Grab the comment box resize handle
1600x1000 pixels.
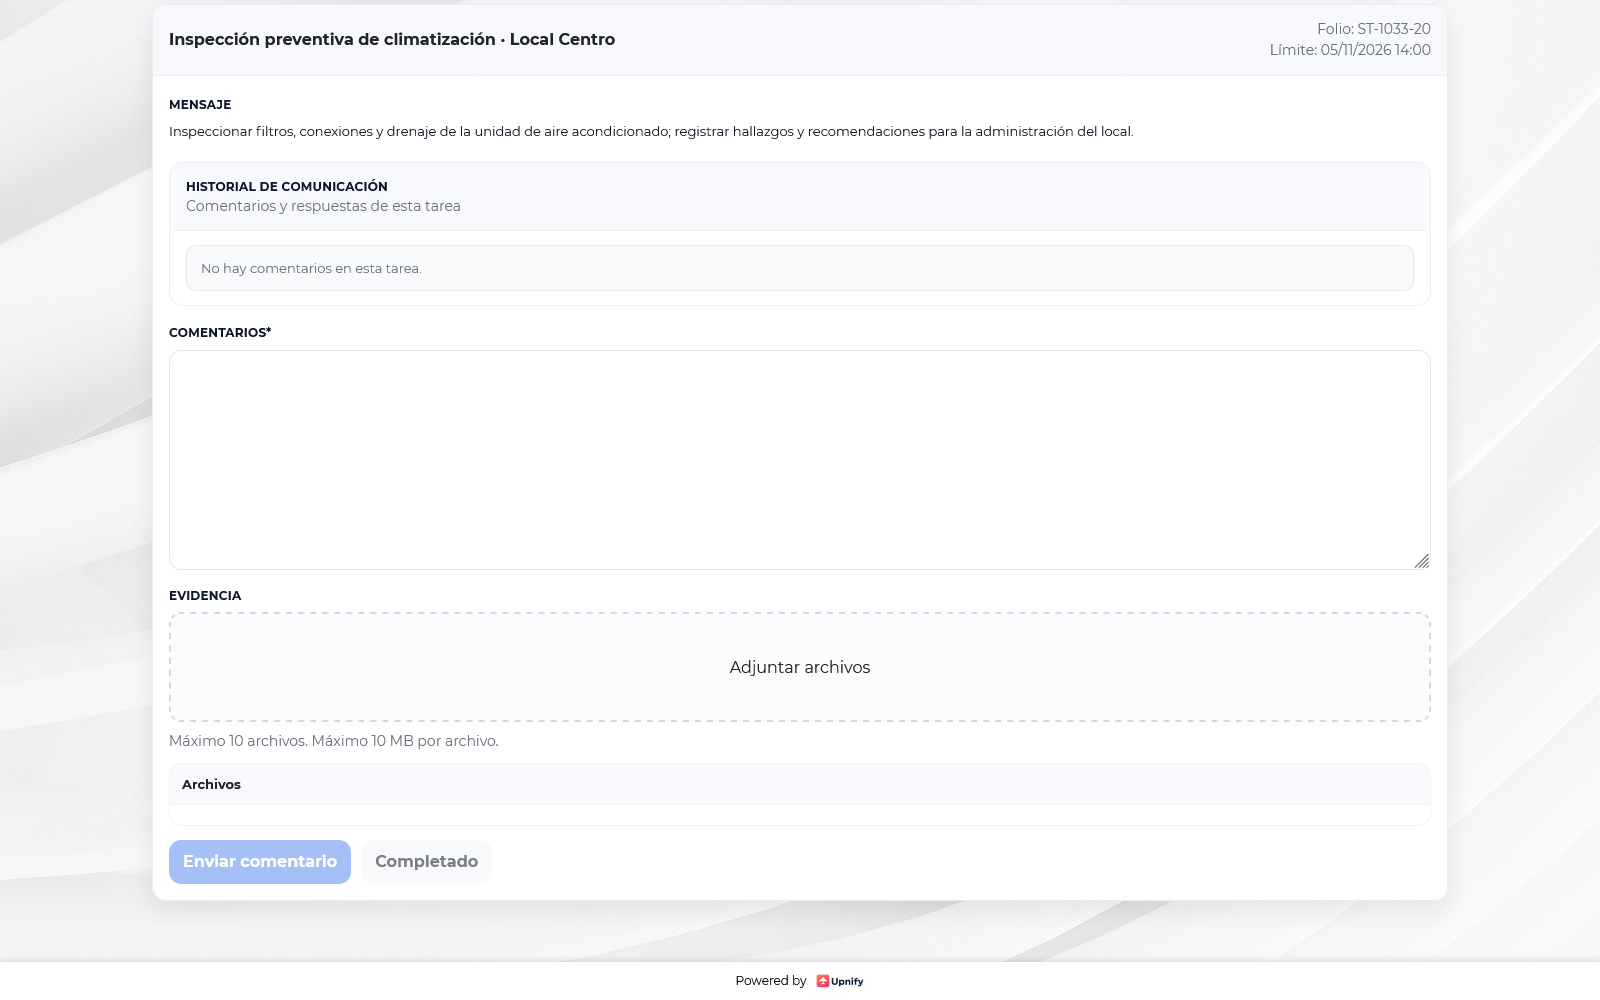click(1422, 561)
